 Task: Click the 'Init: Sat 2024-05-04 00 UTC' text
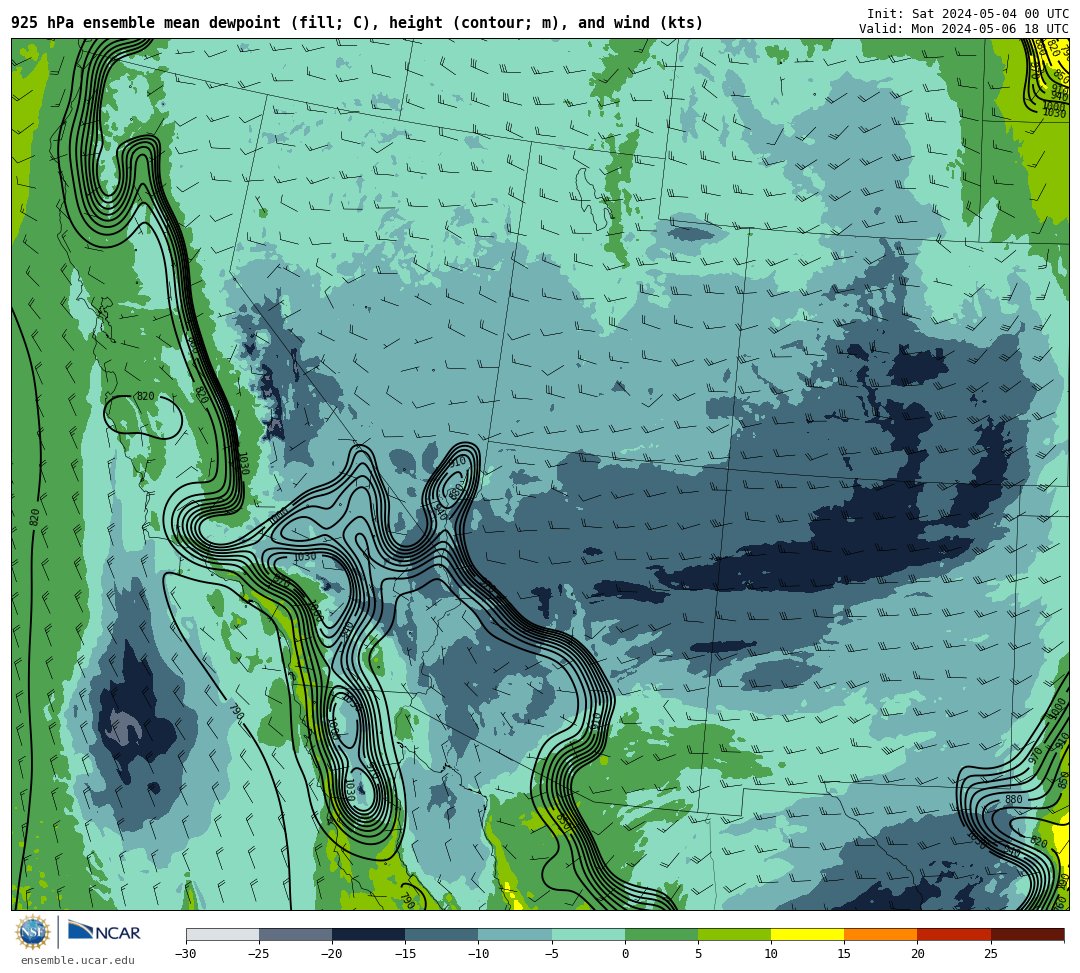pyautogui.click(x=968, y=14)
